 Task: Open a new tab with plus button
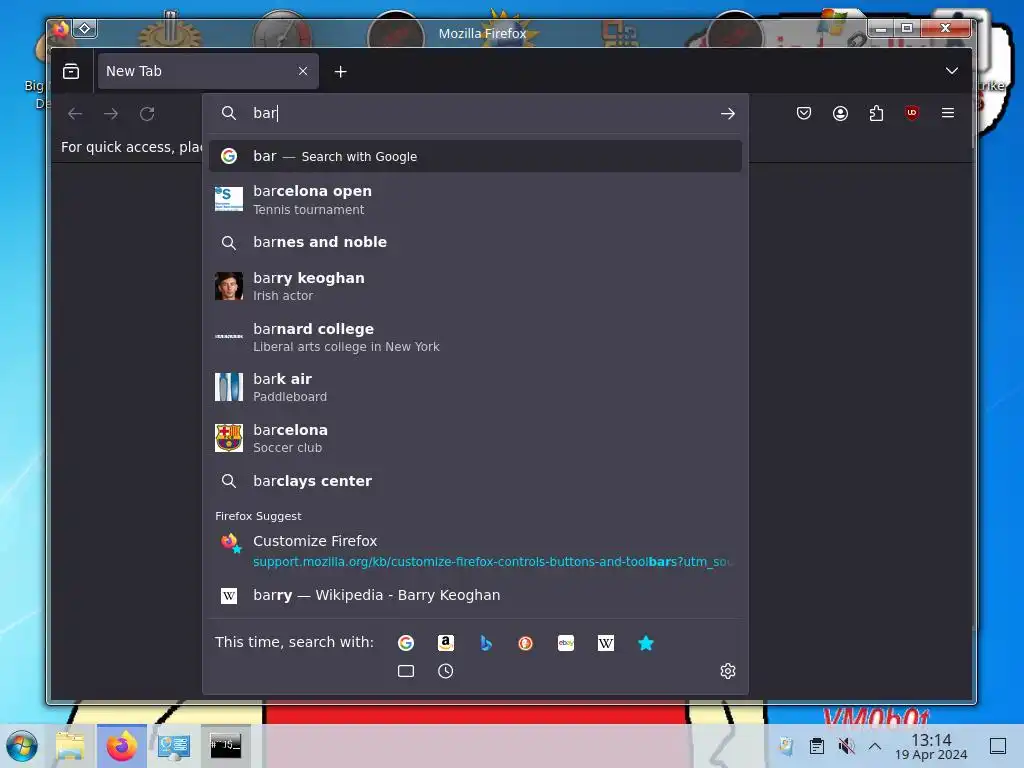[x=340, y=72]
